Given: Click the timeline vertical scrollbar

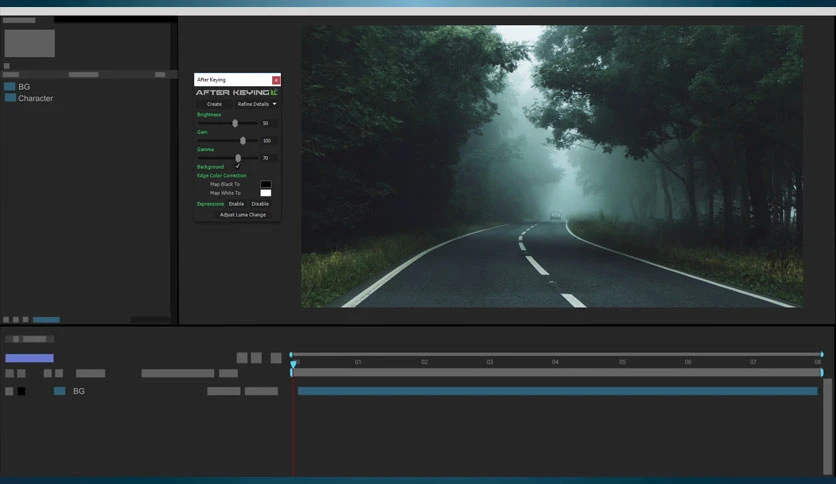Looking at the screenshot, I should tap(827, 426).
